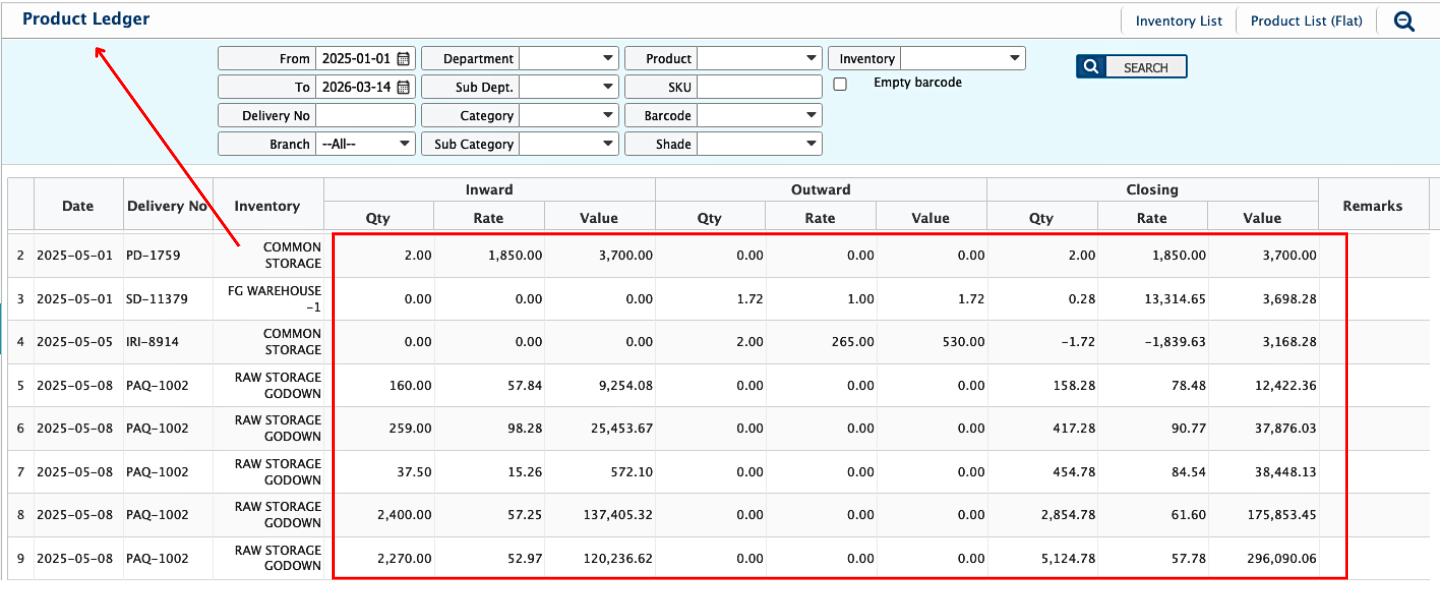Click the magnifier icon in top-right header
This screenshot has height=601, width=1440.
click(x=1404, y=21)
